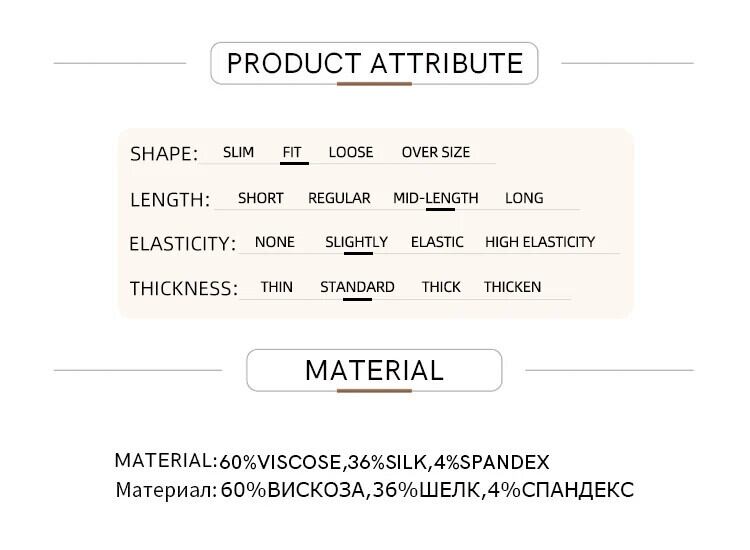This screenshot has width=750, height=550.
Task: Choose THIN for thickness
Action: [x=277, y=287]
